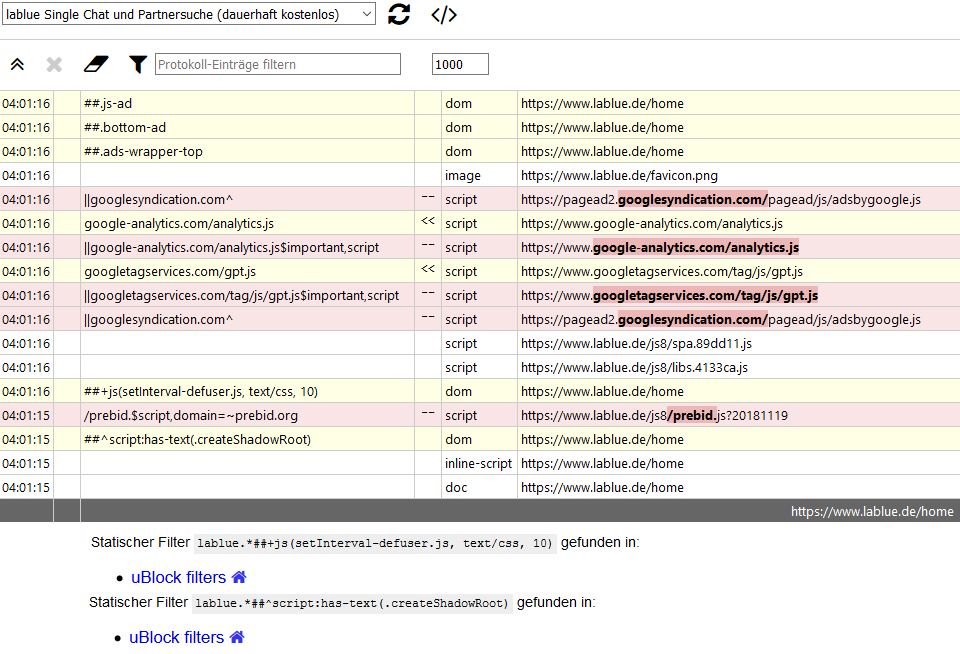Select the /prebid.$script filter entry
Image resolution: width=960 pixels, height=654 pixels.
191,415
